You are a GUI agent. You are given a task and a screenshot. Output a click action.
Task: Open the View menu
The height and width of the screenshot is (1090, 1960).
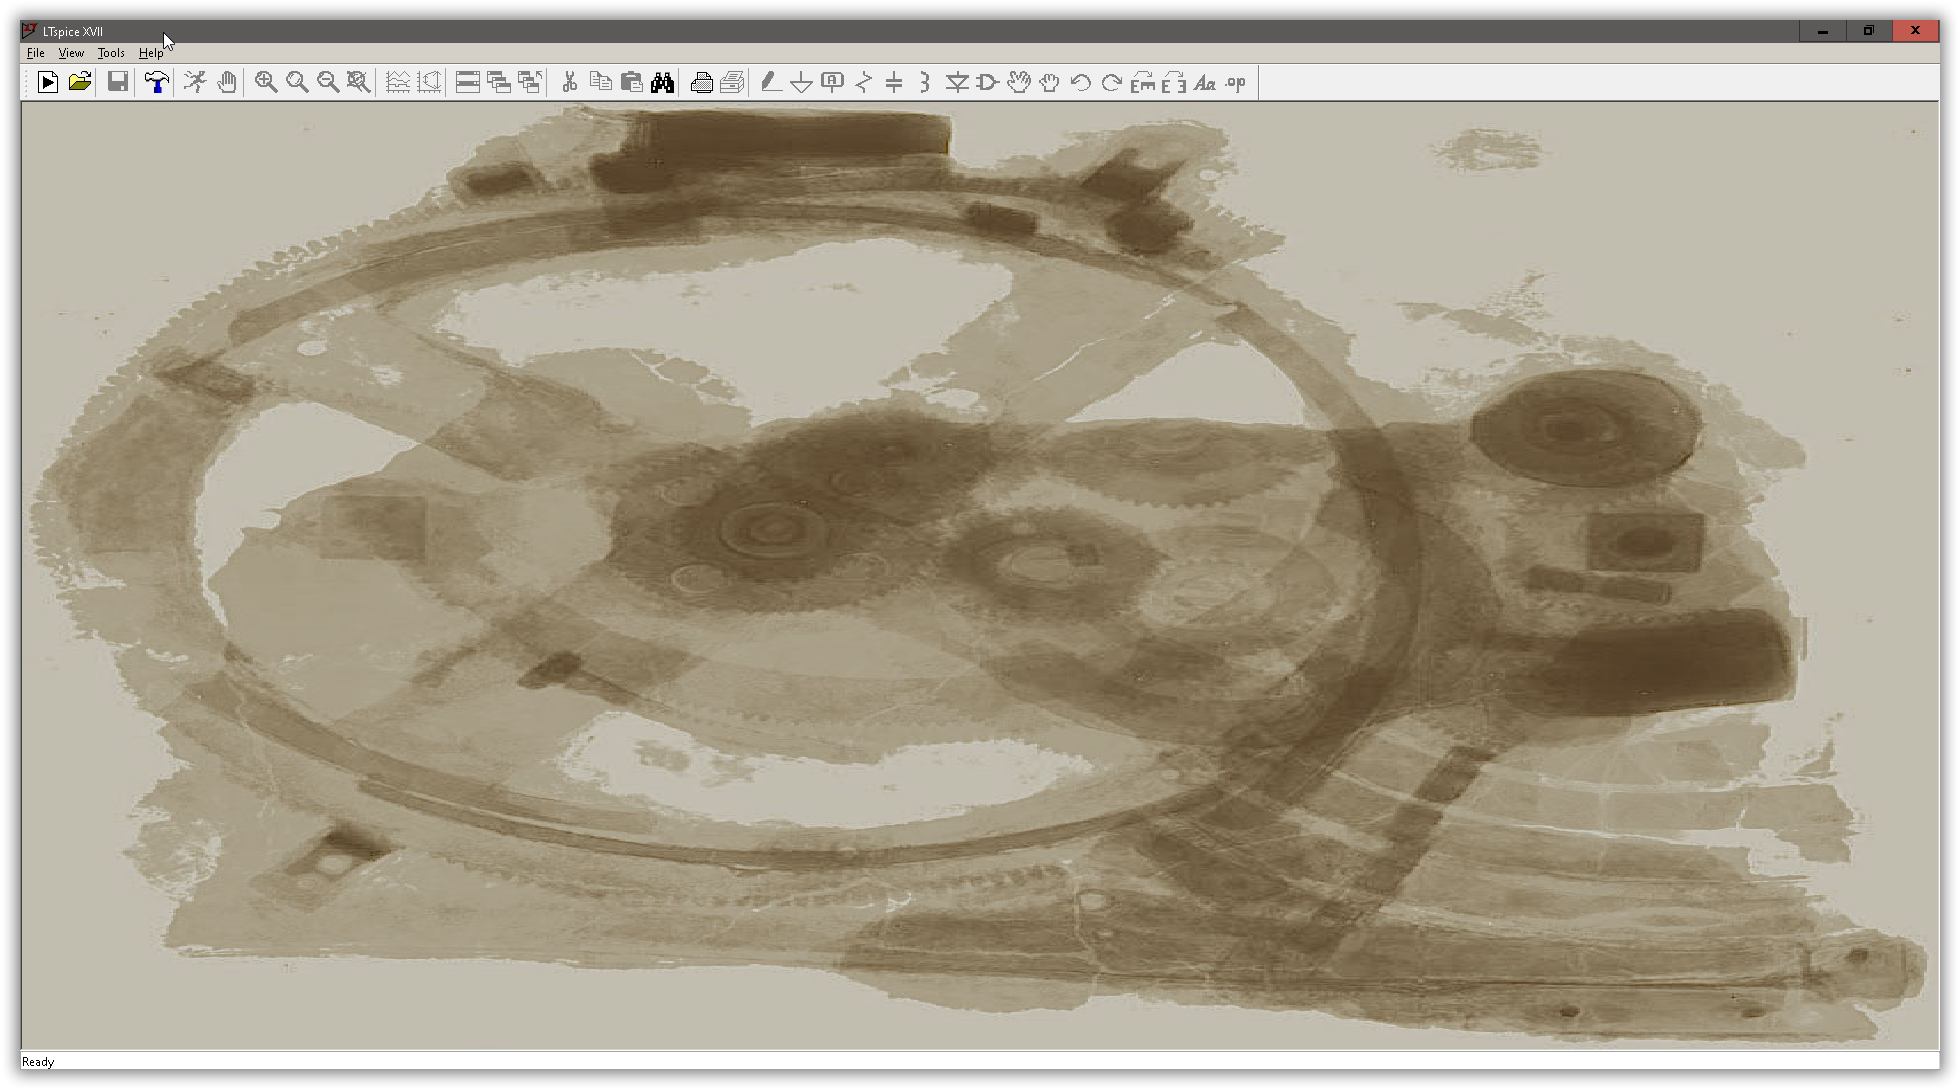[71, 53]
